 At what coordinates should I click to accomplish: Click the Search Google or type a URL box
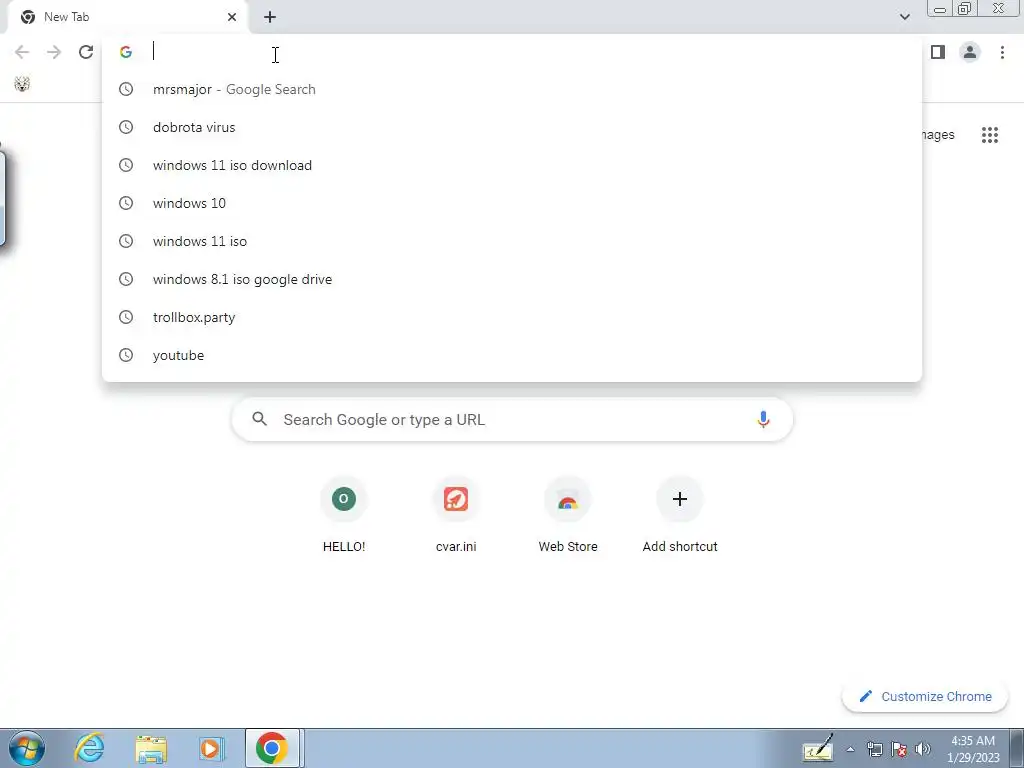click(x=512, y=419)
